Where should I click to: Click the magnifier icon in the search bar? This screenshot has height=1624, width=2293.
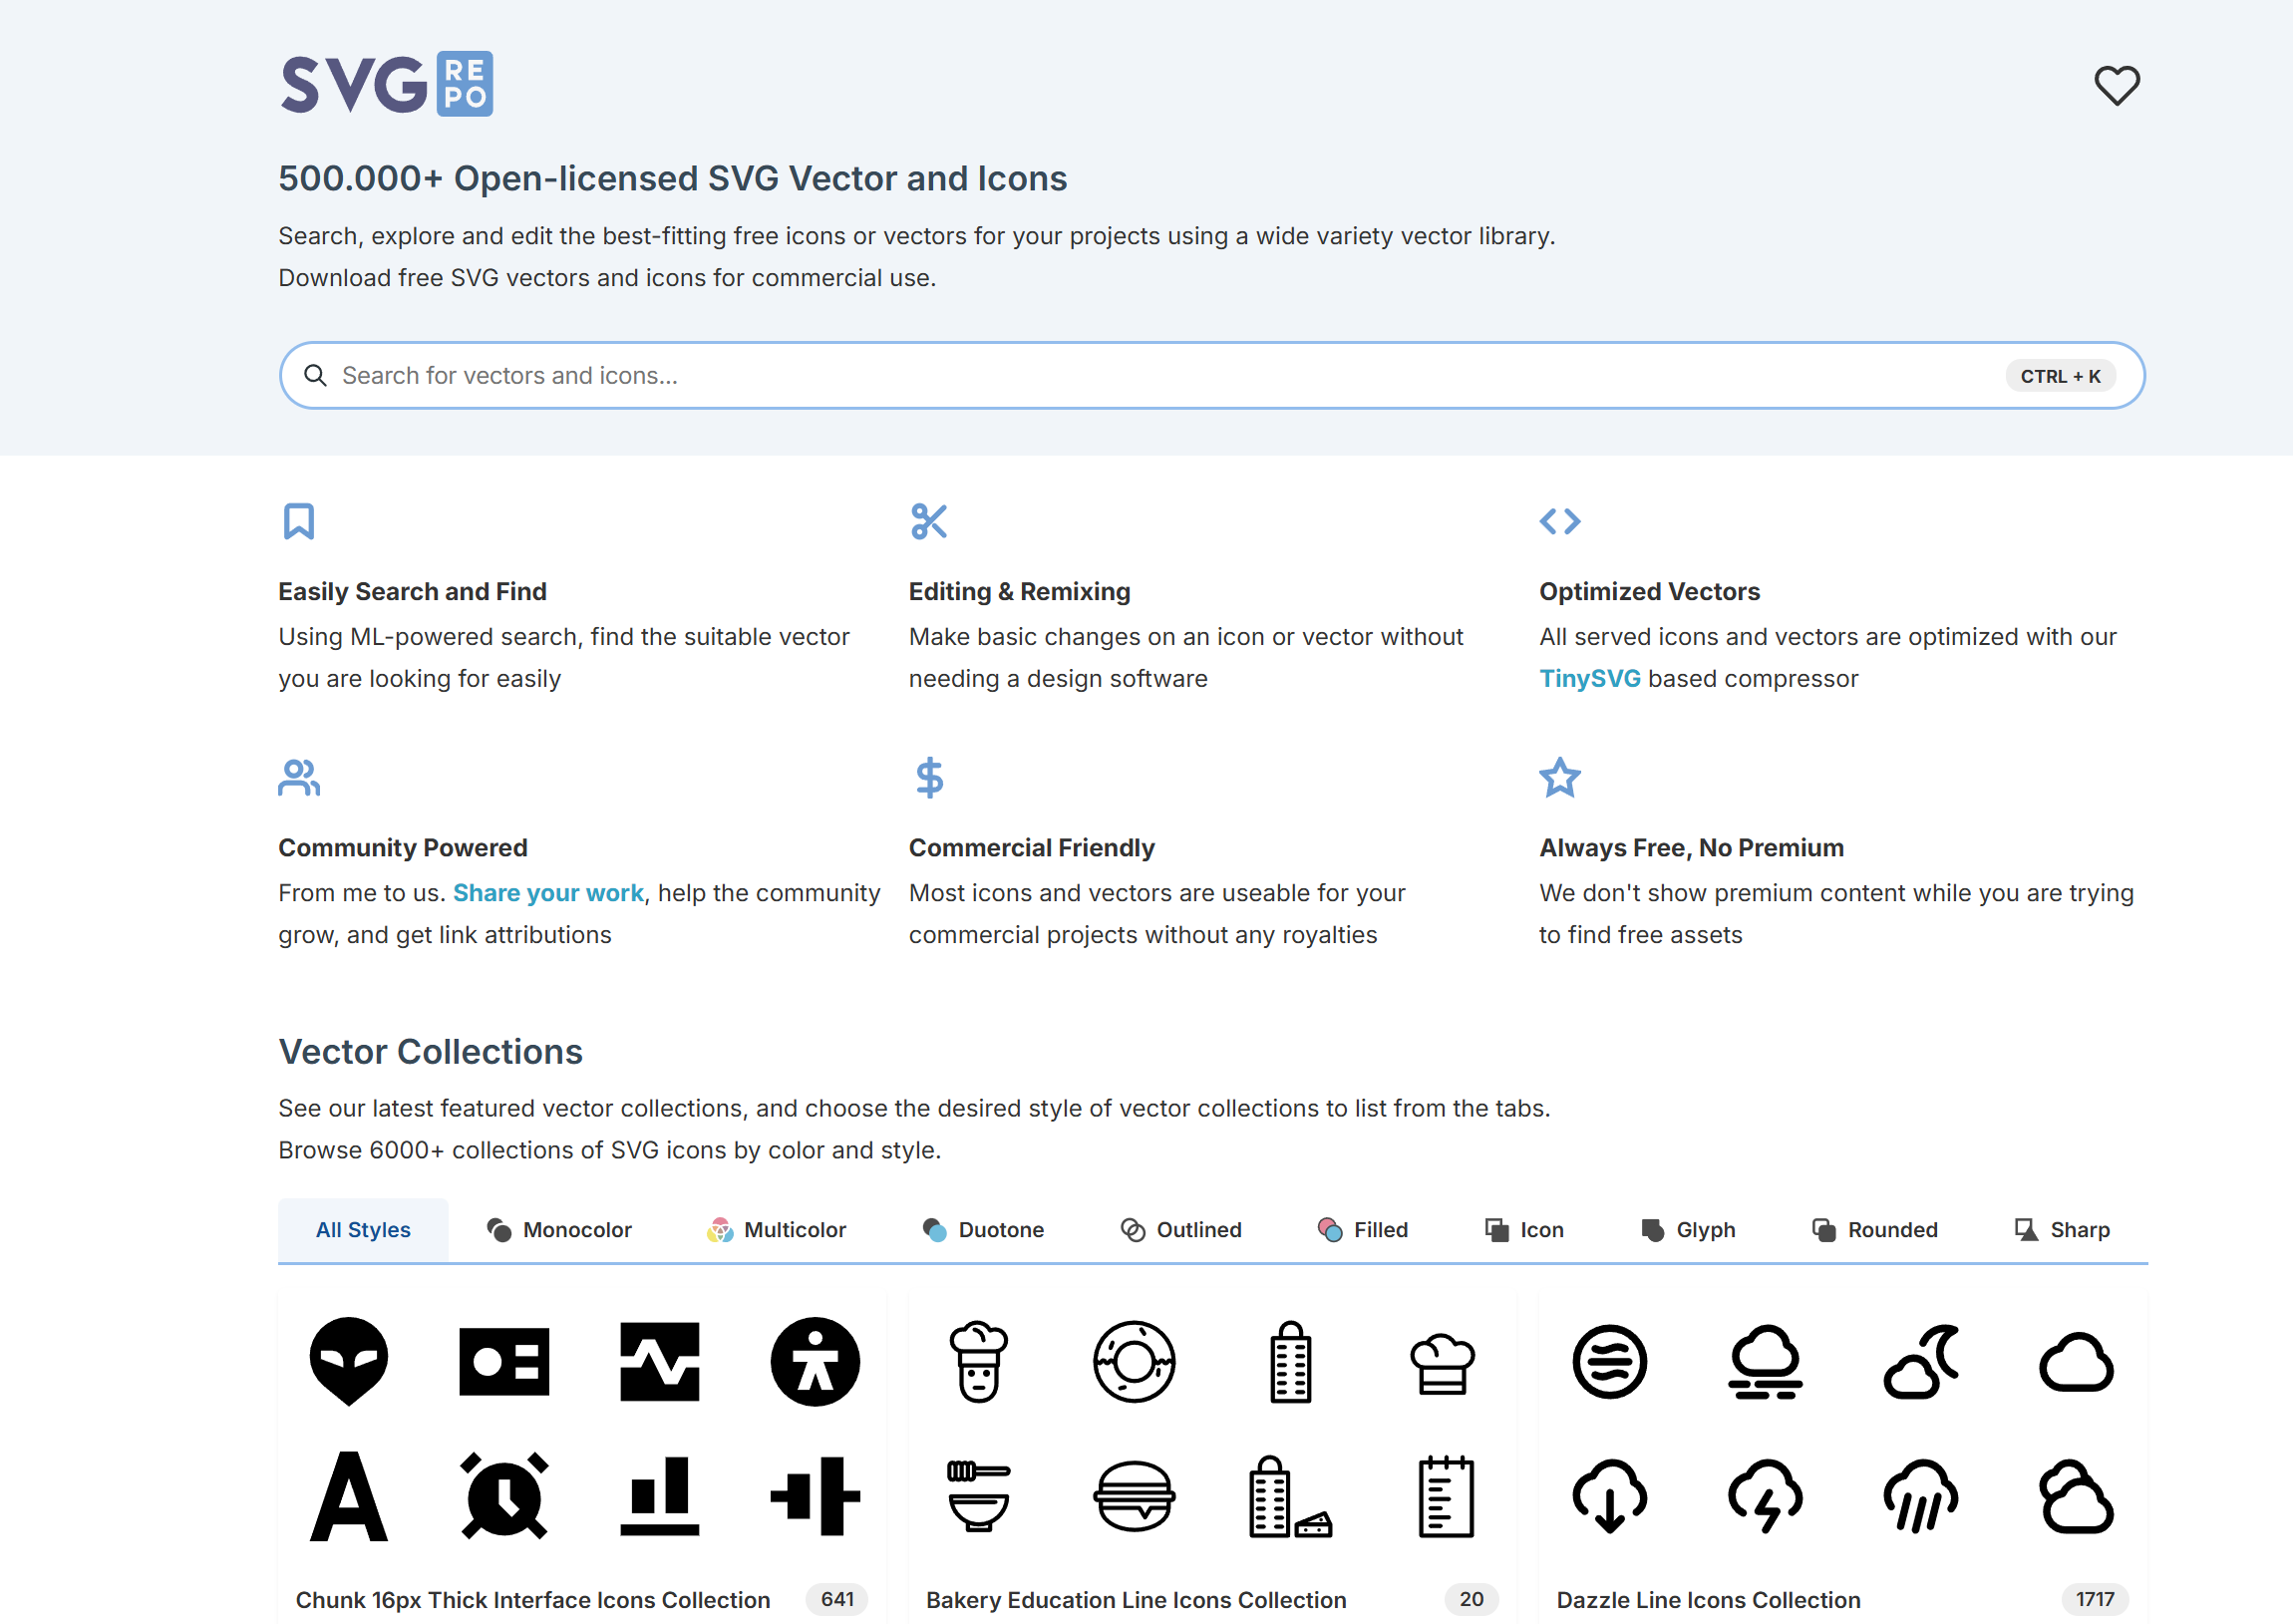[x=315, y=375]
